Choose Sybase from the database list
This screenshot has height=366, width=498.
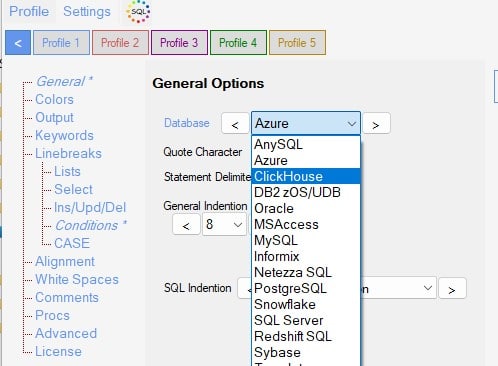tap(306, 352)
